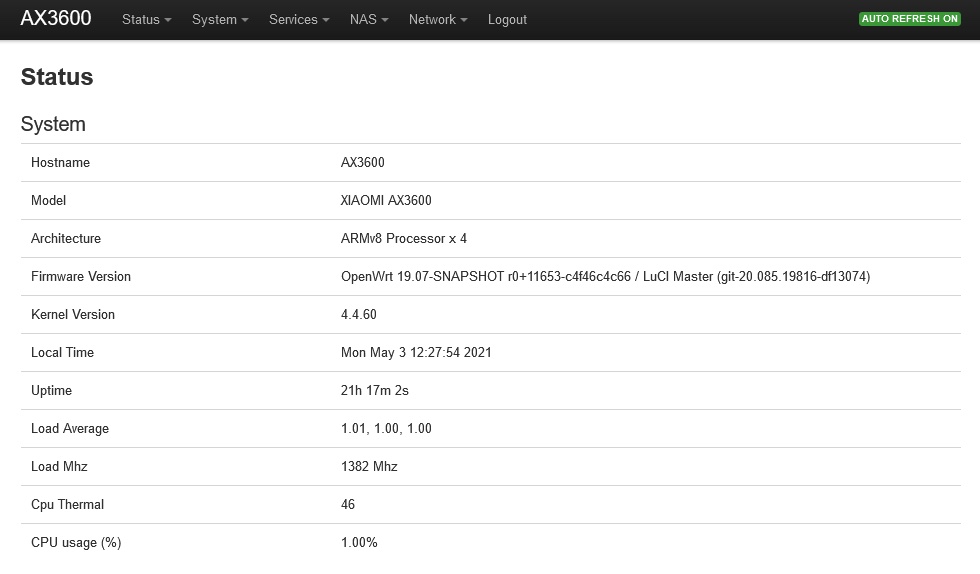
Task: Click the Logout link
Action: coord(507,19)
